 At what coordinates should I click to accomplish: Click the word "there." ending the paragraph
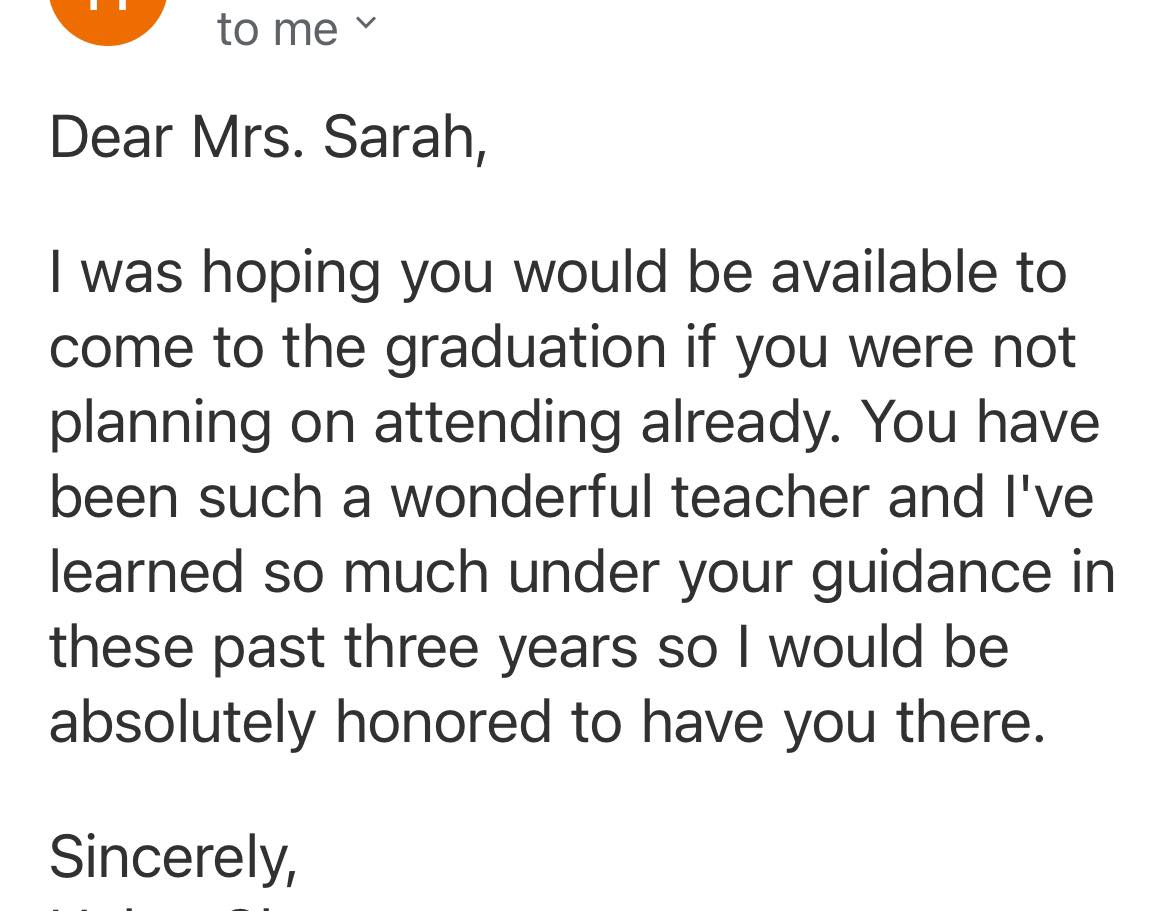[971, 721]
